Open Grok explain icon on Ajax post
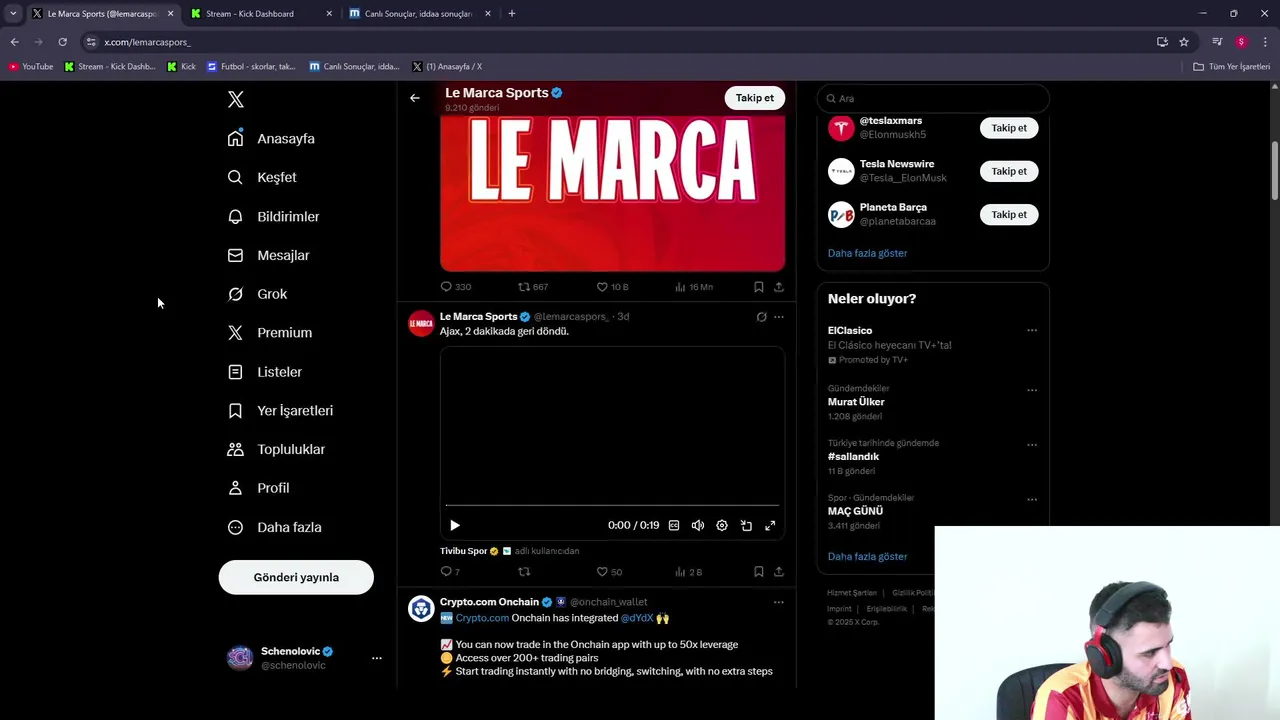This screenshot has height=720, width=1280. click(762, 317)
